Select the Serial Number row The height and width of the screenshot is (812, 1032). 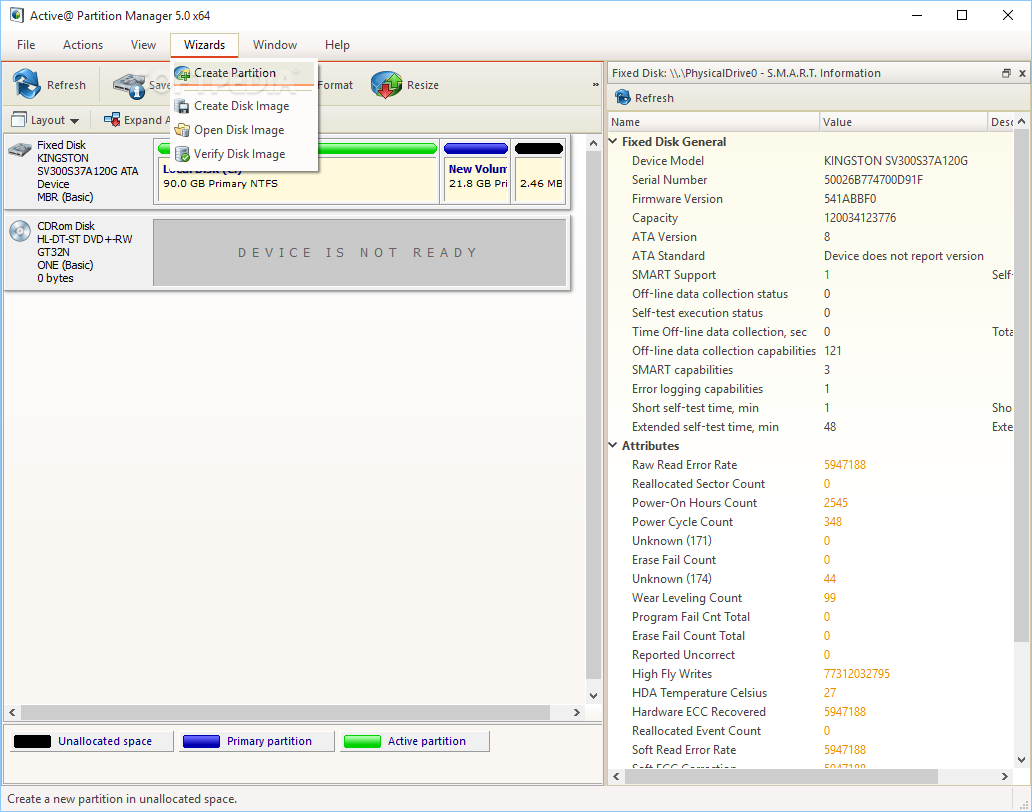pos(811,180)
